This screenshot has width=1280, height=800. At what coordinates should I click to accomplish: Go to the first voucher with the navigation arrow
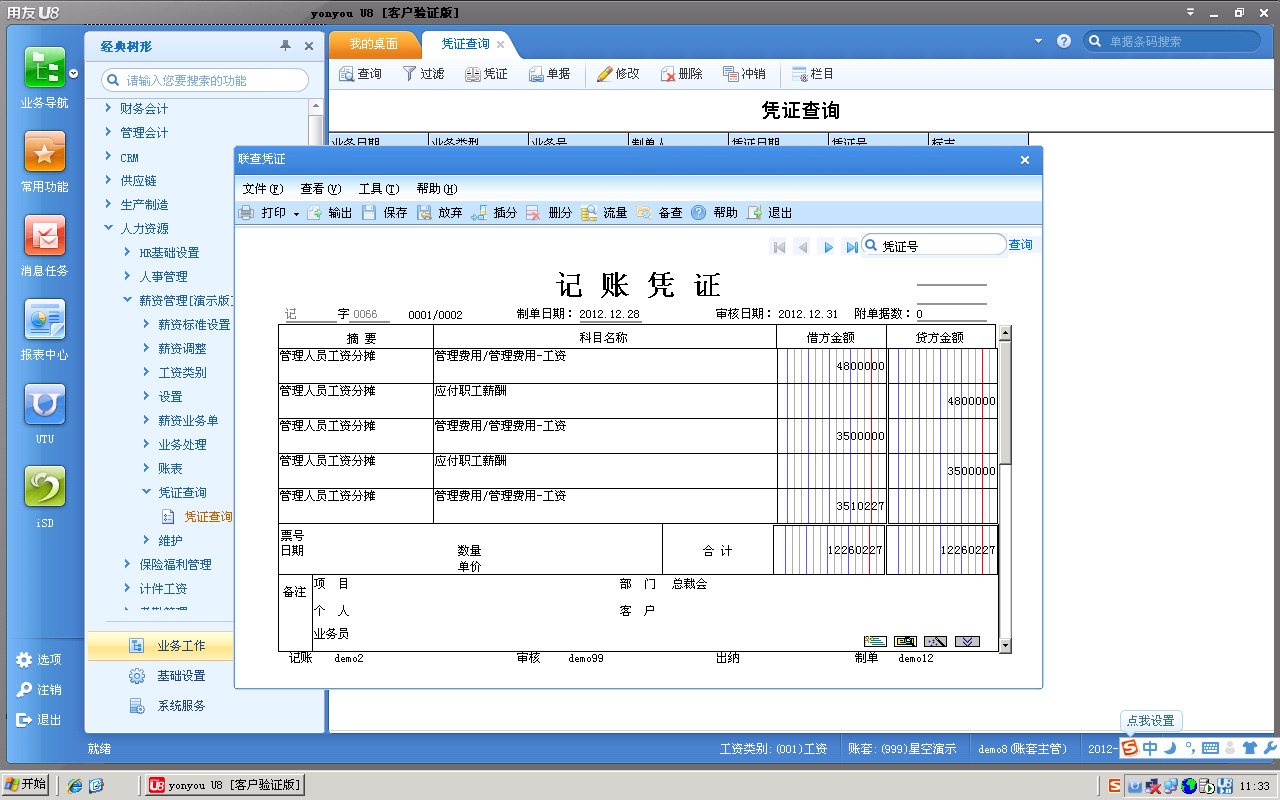tap(779, 247)
